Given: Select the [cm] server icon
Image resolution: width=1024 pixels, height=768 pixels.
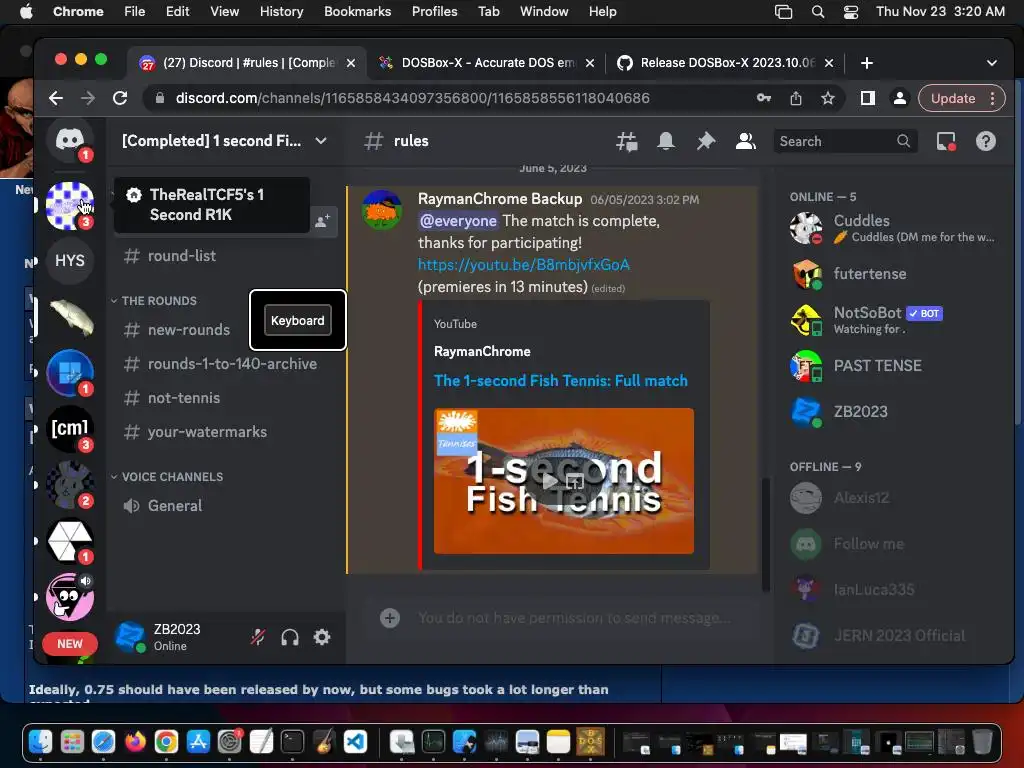Looking at the screenshot, I should [x=70, y=428].
